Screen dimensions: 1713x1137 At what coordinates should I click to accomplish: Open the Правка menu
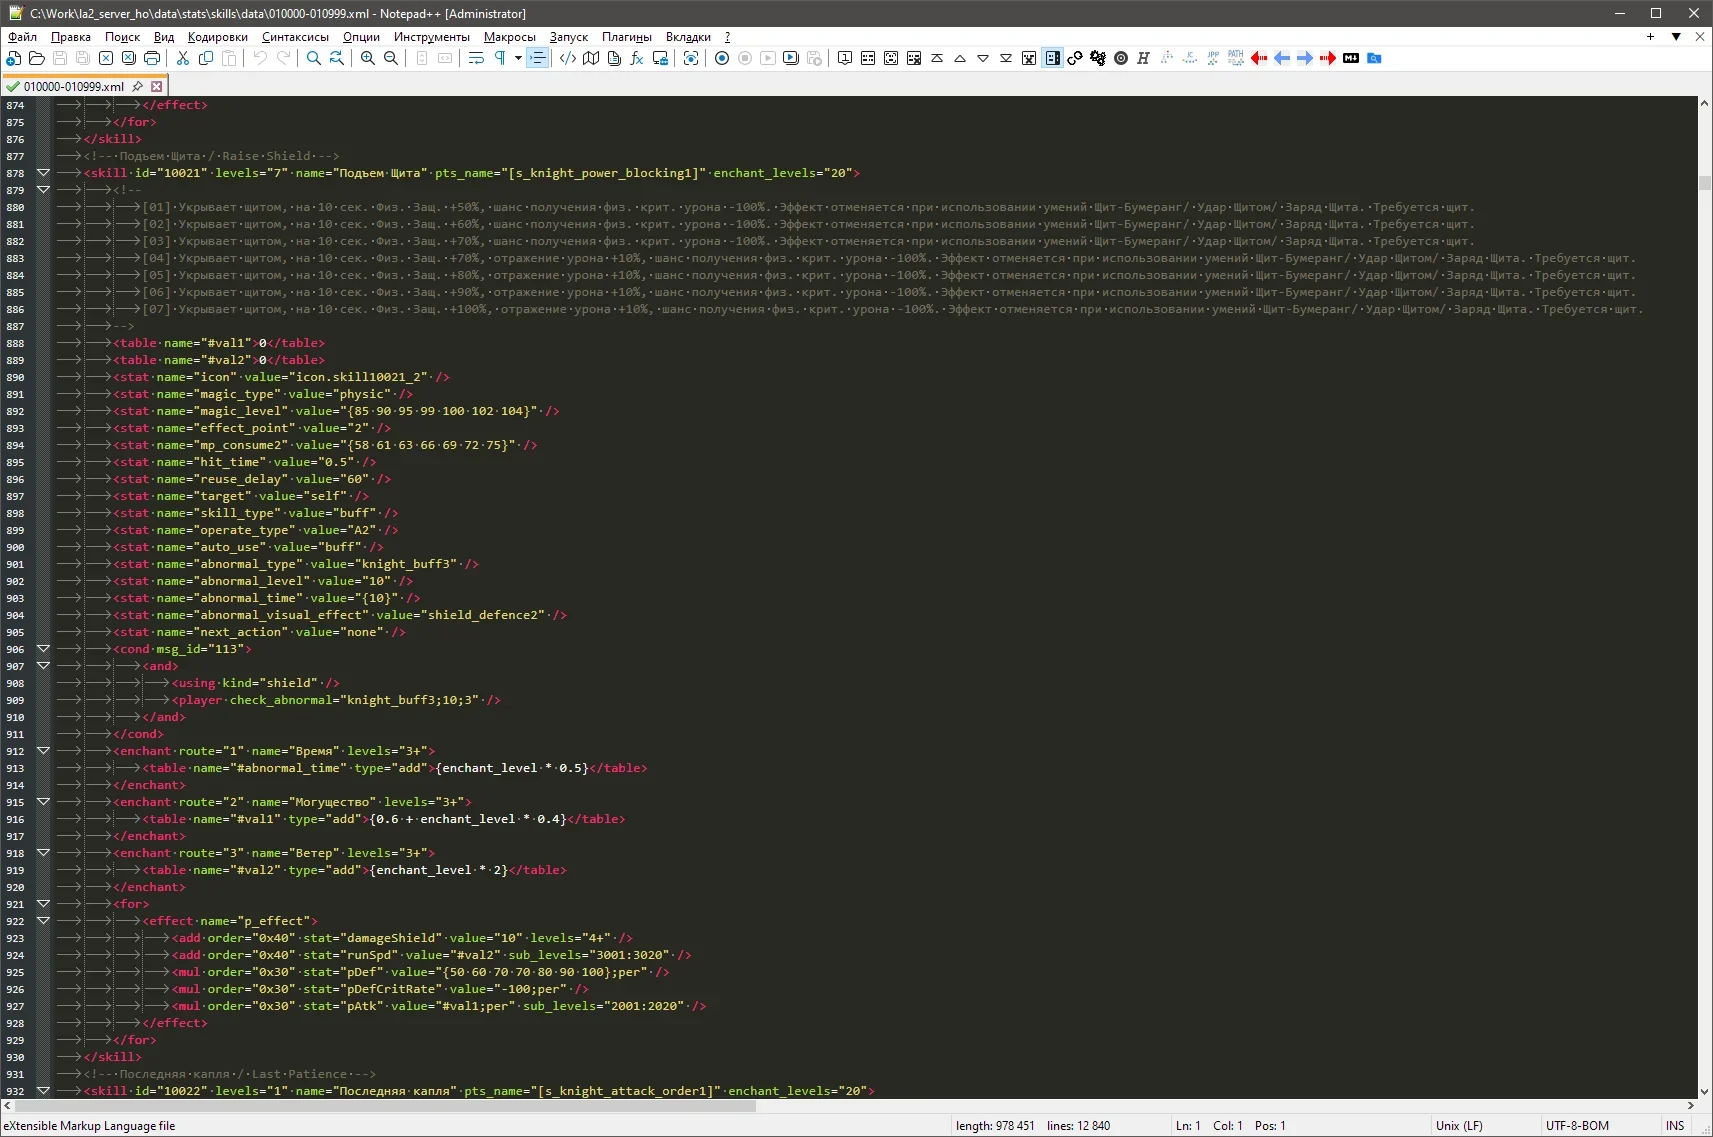(70, 37)
